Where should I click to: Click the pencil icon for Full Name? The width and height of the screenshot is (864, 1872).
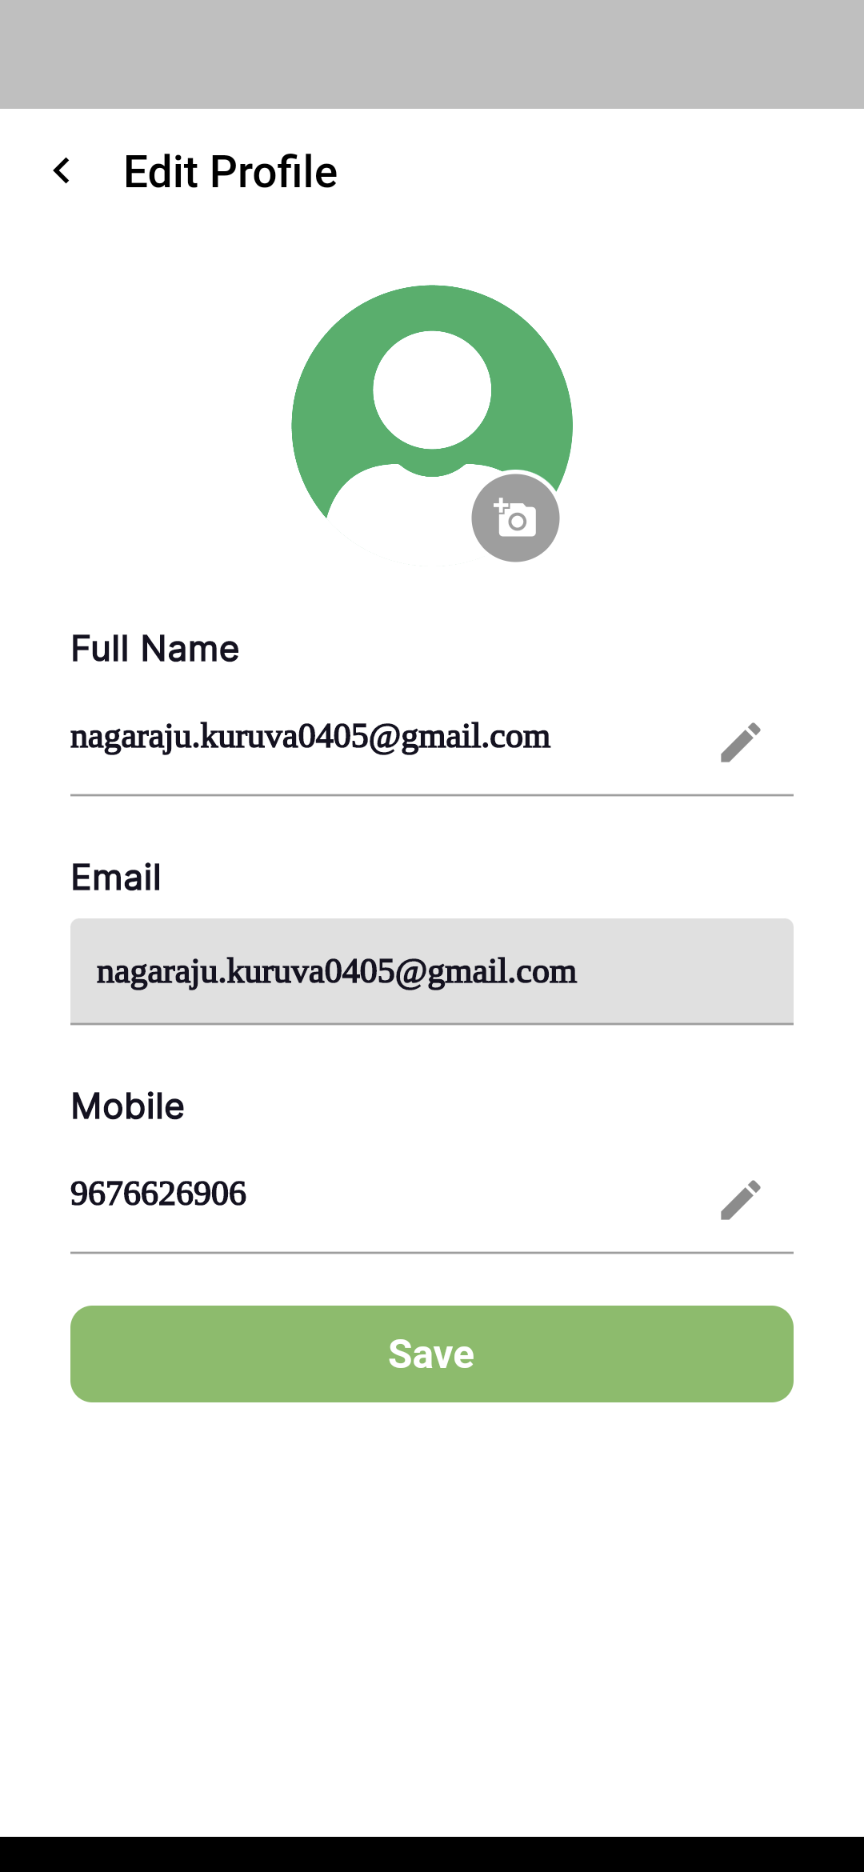coord(740,743)
